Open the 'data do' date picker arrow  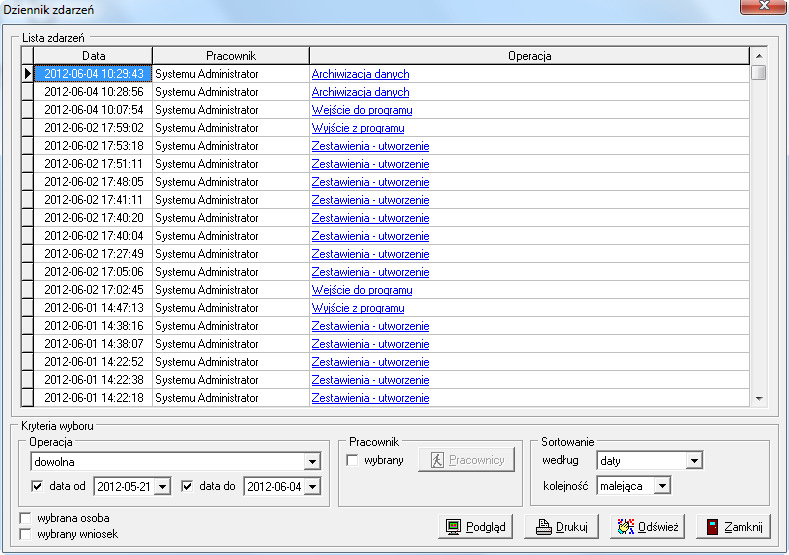312,487
